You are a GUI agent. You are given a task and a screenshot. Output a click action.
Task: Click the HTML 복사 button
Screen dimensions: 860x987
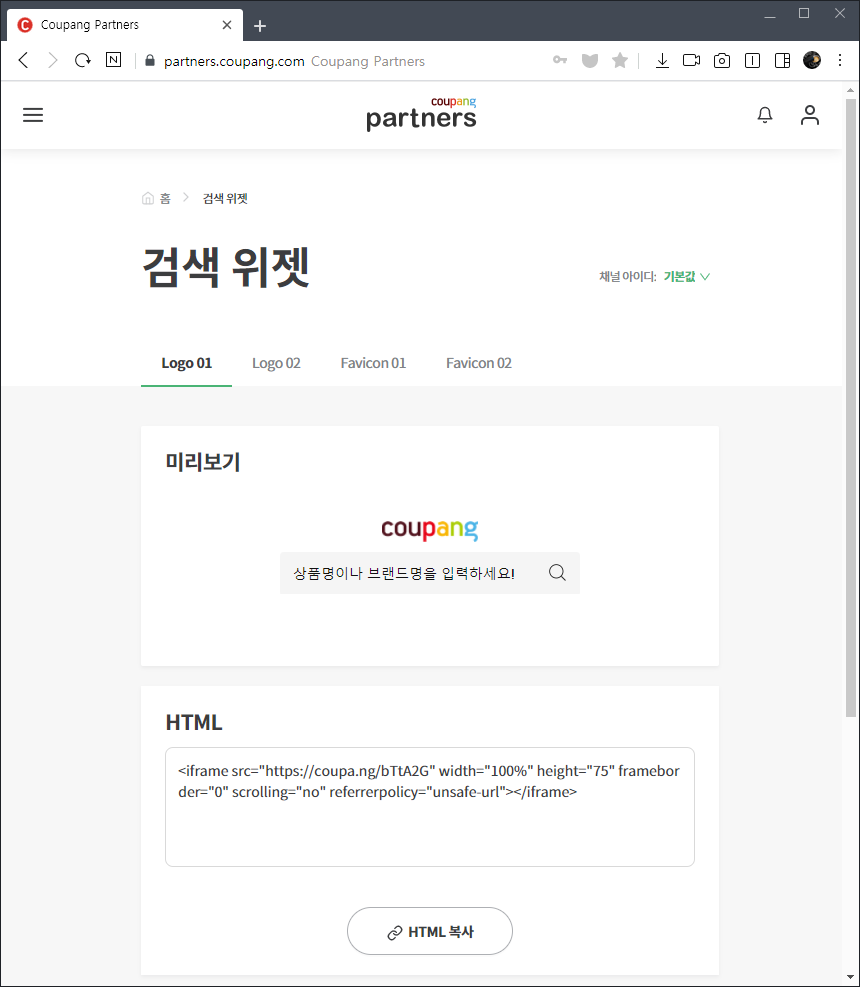(430, 931)
